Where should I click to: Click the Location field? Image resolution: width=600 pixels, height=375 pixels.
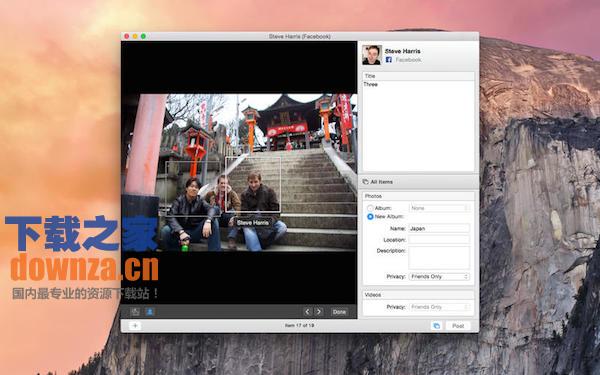[x=439, y=240]
